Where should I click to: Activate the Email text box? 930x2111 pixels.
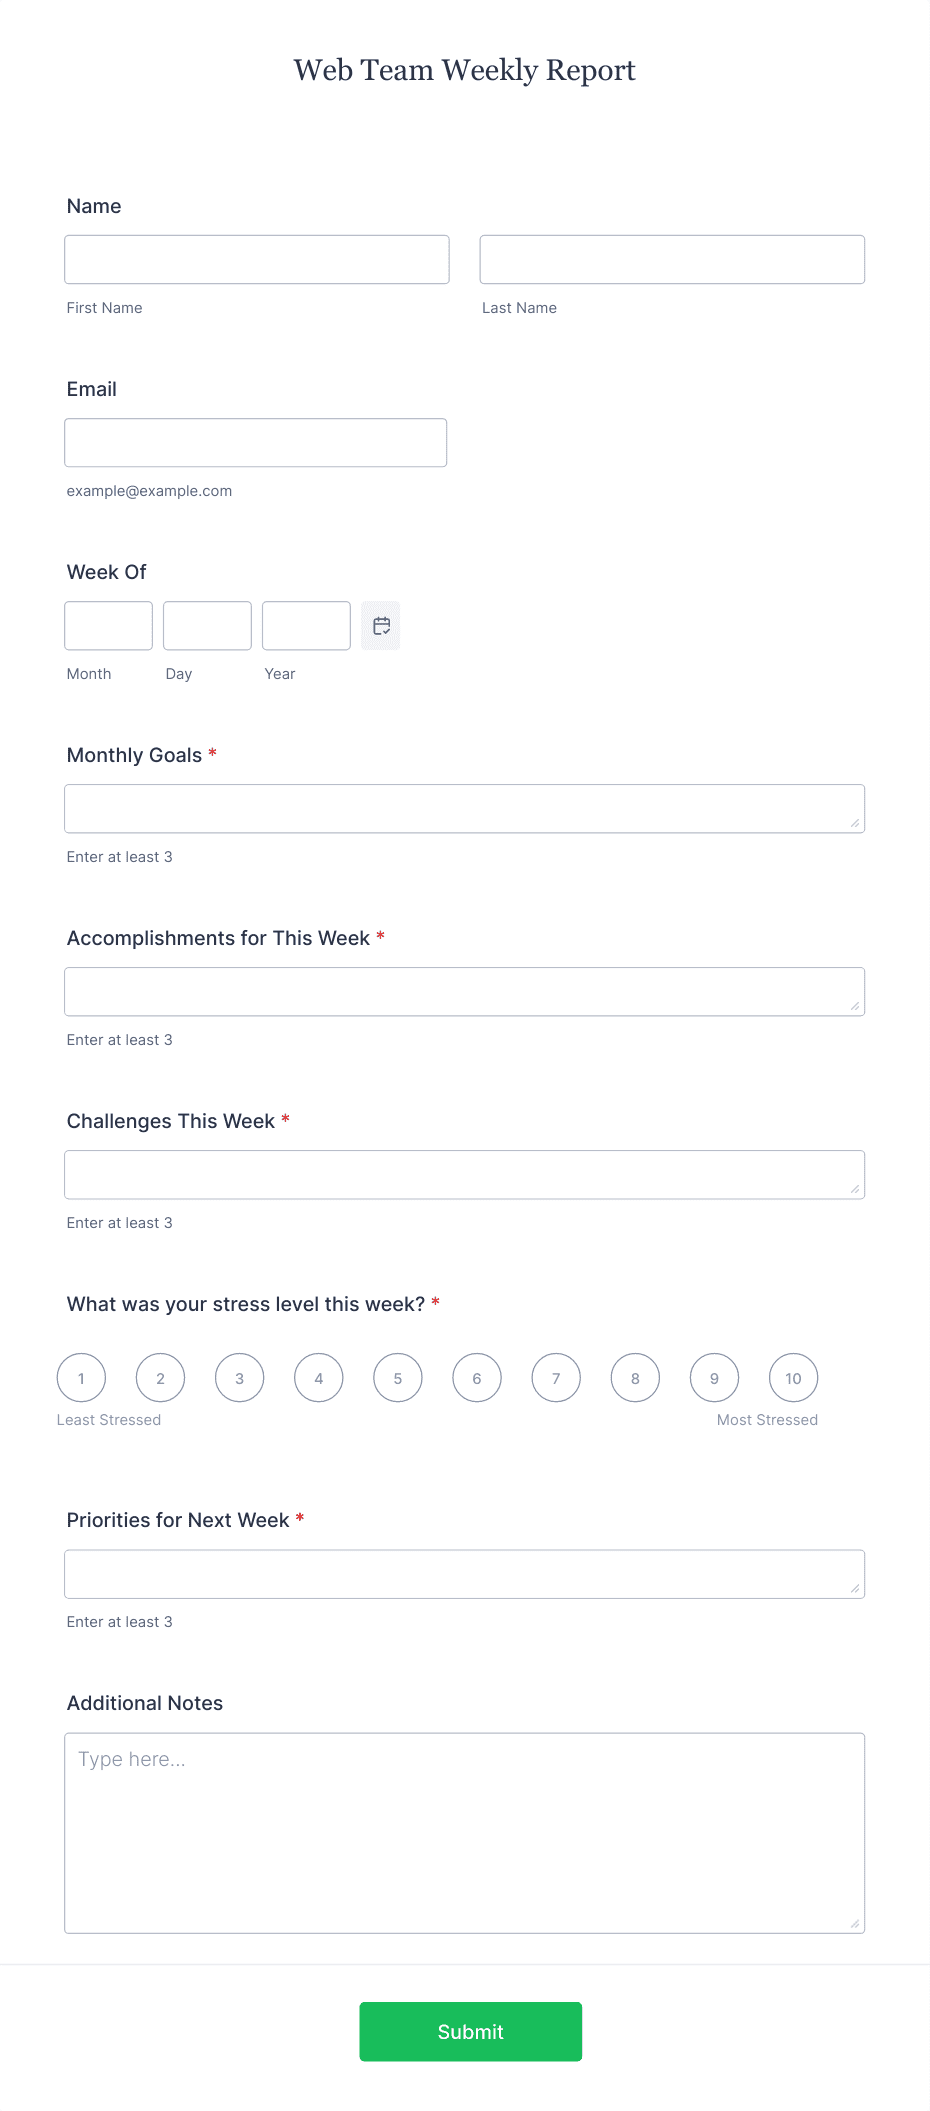[x=256, y=443]
